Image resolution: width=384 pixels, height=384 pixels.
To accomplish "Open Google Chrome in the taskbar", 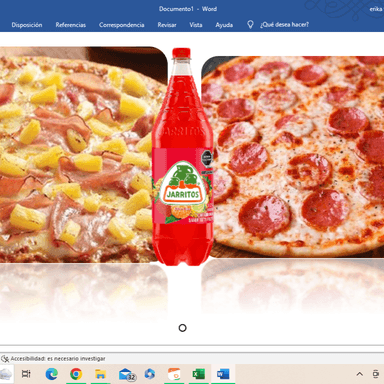I will (x=76, y=374).
